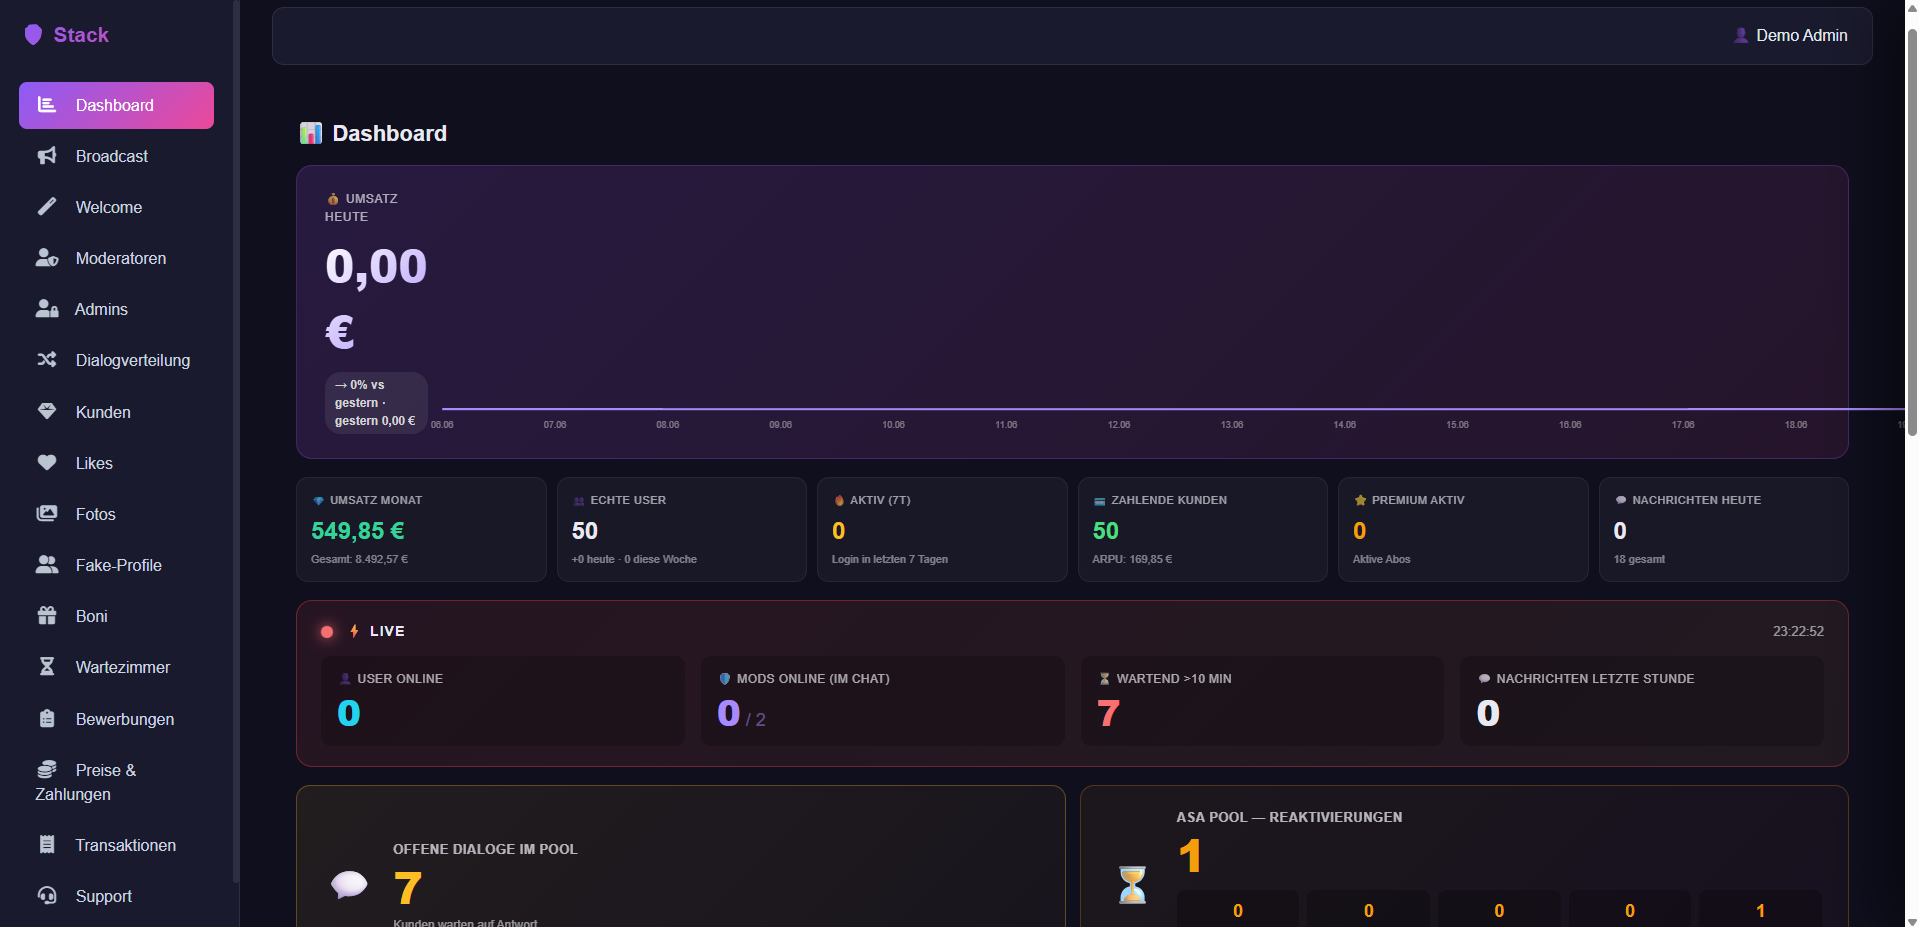Click the ASA Pool — Reaktivierungen heading
Image resolution: width=1919 pixels, height=927 pixels.
click(1289, 817)
